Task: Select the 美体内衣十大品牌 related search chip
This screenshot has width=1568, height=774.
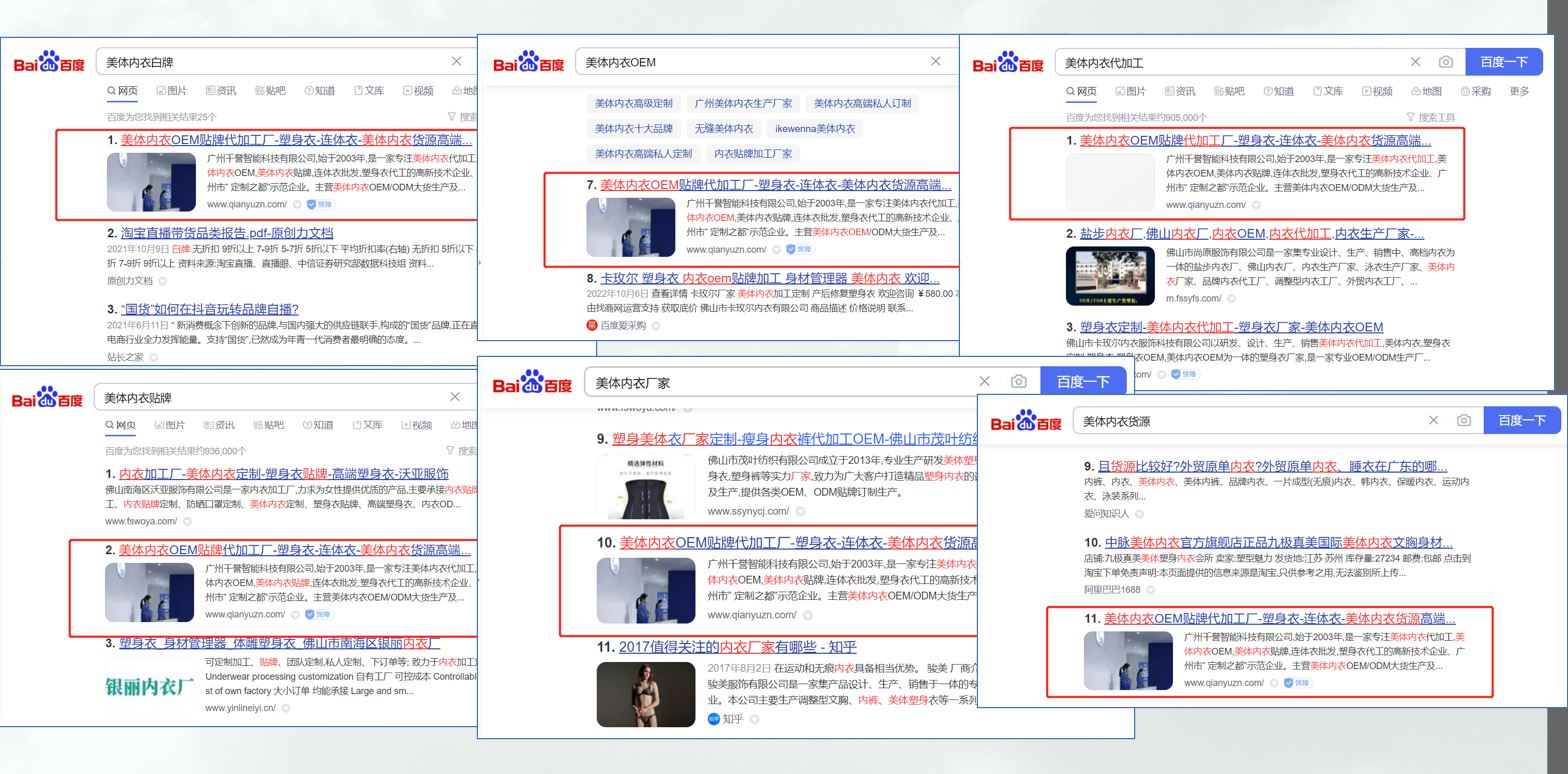Action: (x=633, y=128)
